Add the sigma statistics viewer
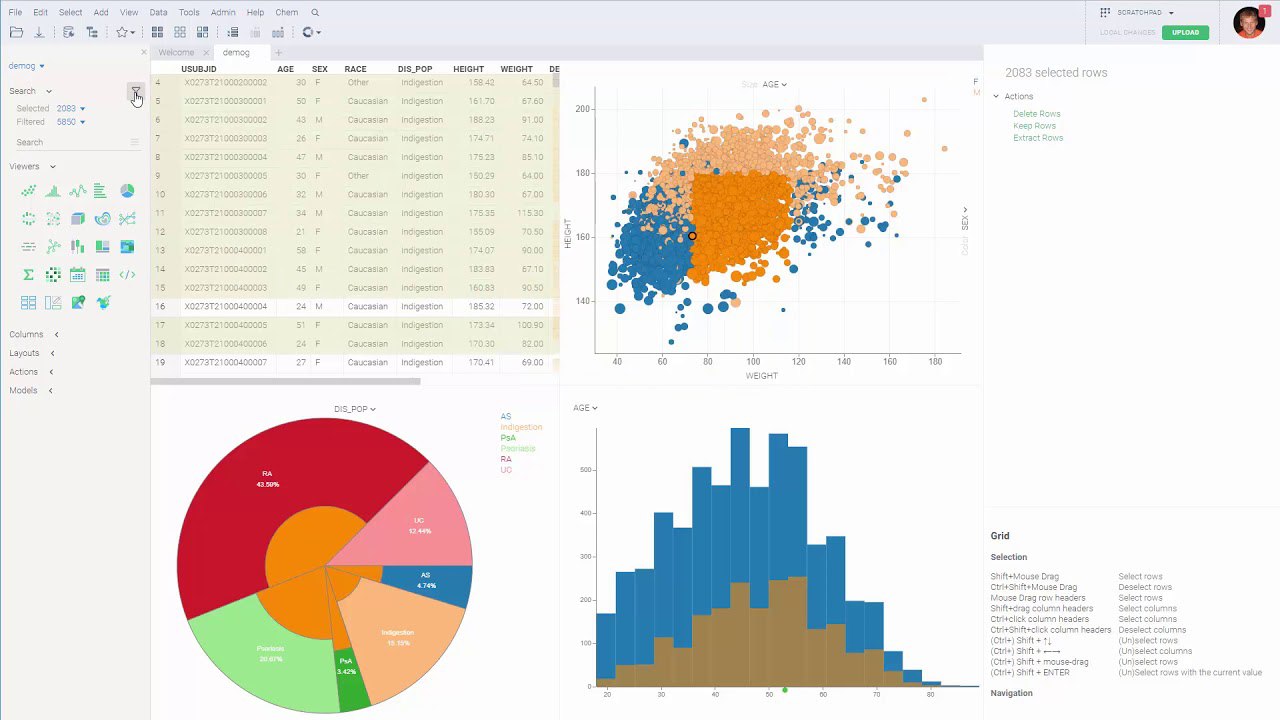This screenshot has width=1280, height=720. [28, 274]
